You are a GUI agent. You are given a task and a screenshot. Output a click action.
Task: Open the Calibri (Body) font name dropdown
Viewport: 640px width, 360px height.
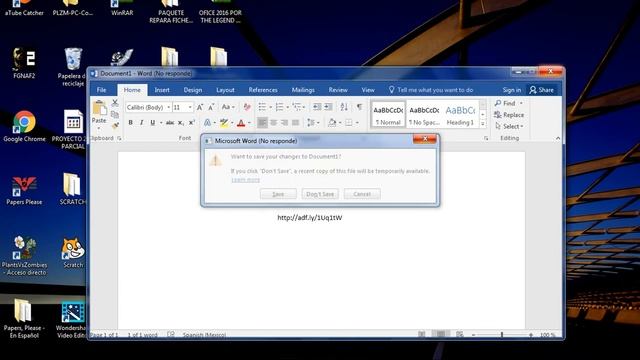pos(169,107)
